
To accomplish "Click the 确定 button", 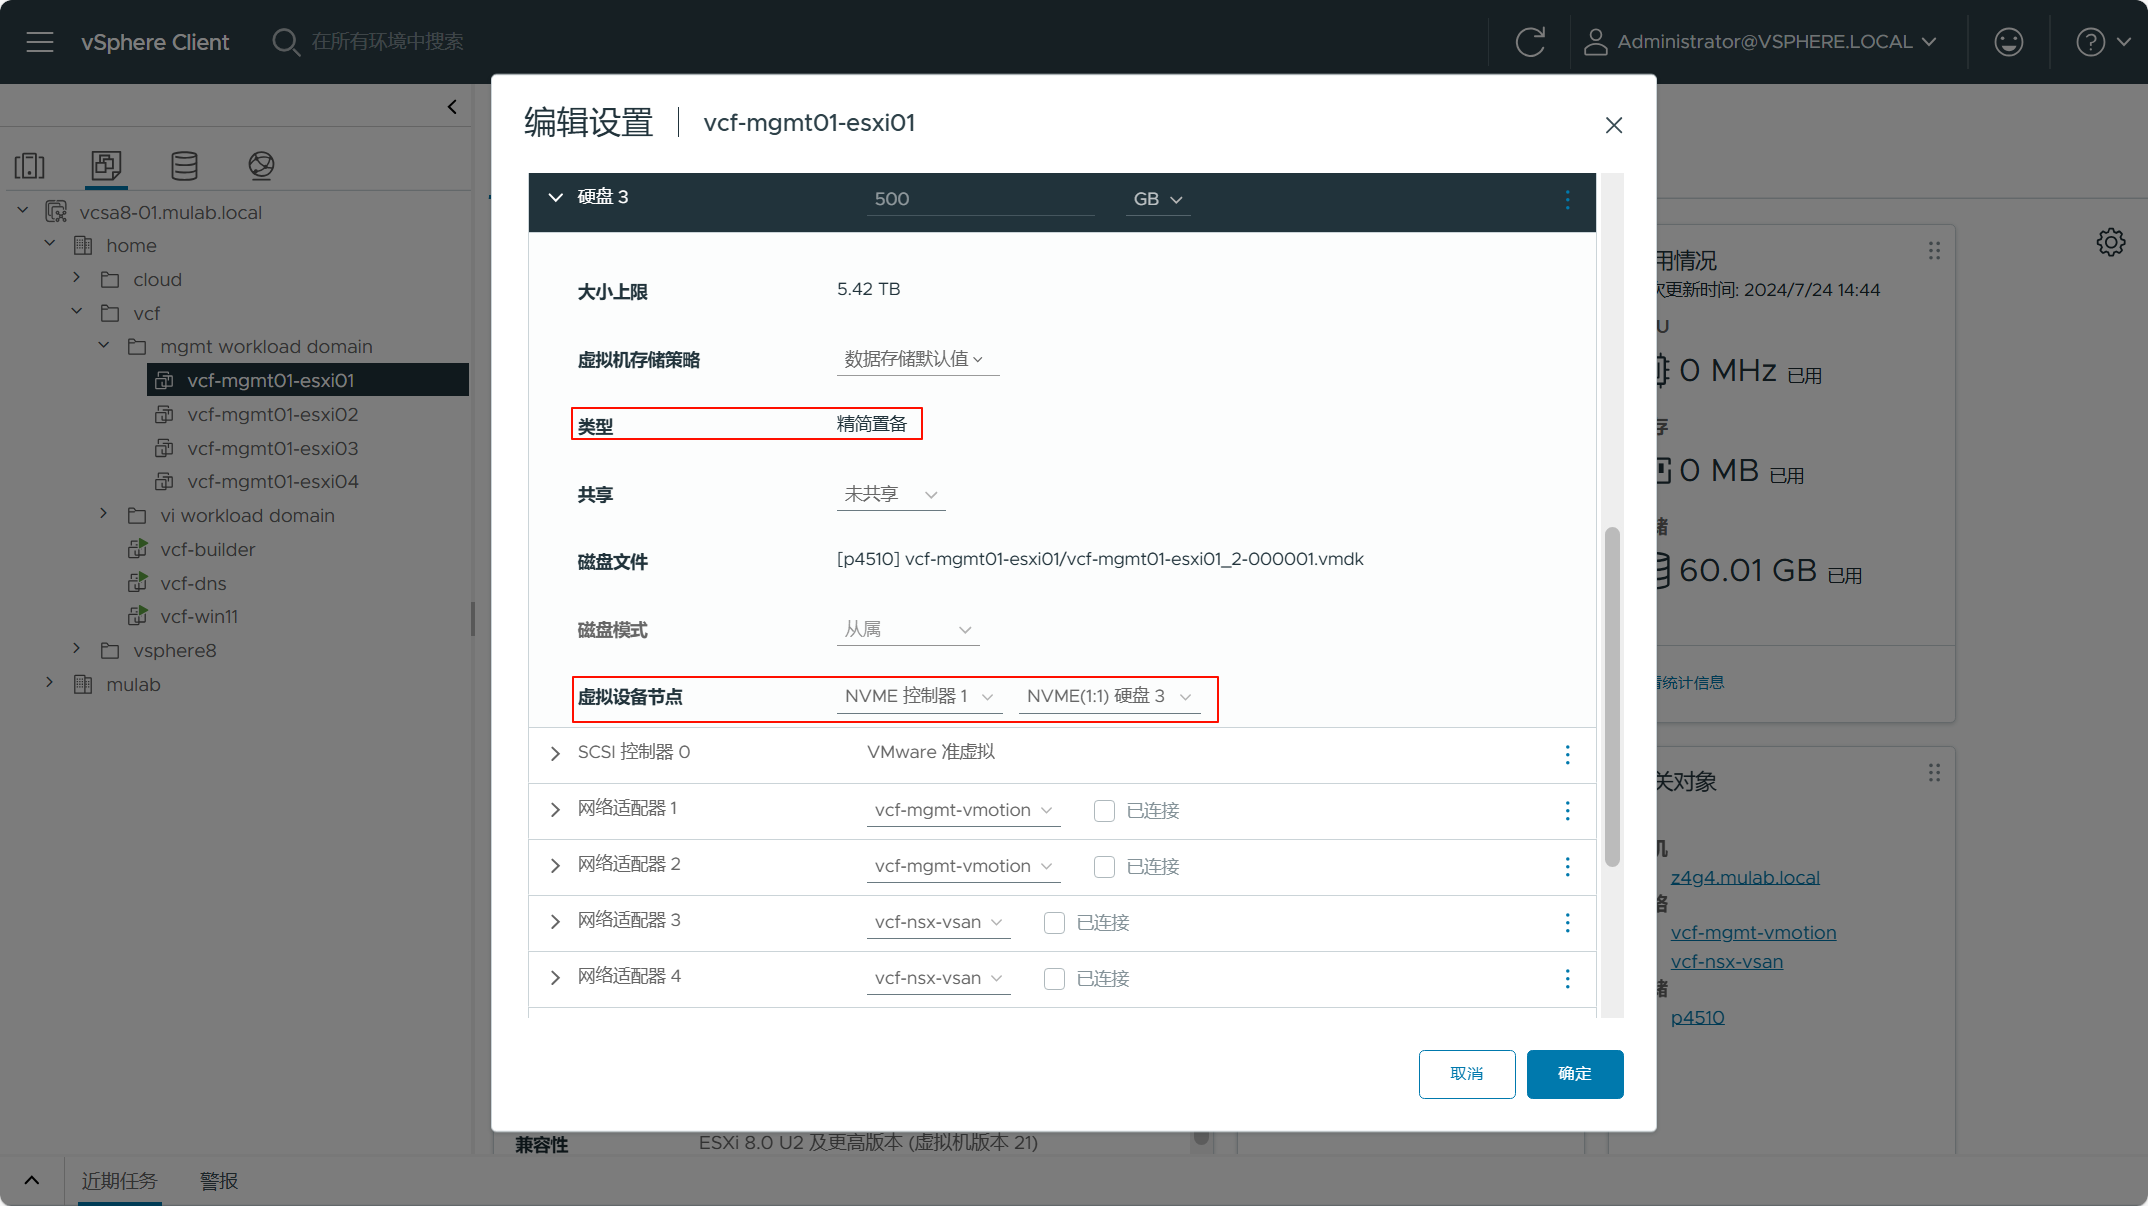I will click(x=1574, y=1074).
